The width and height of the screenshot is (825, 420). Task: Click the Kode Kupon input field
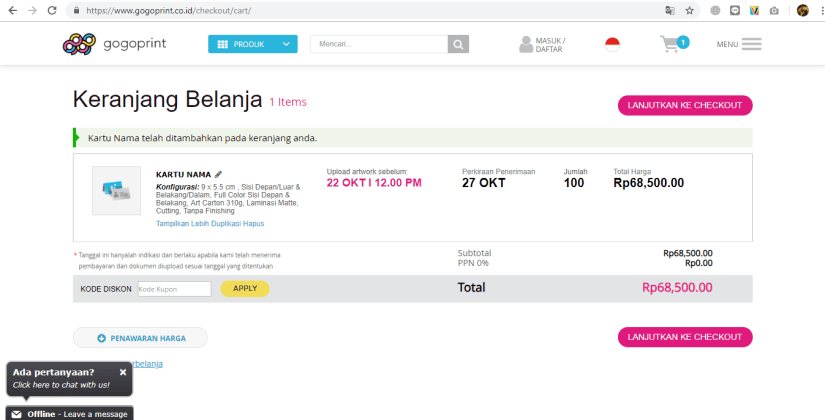[x=174, y=289]
